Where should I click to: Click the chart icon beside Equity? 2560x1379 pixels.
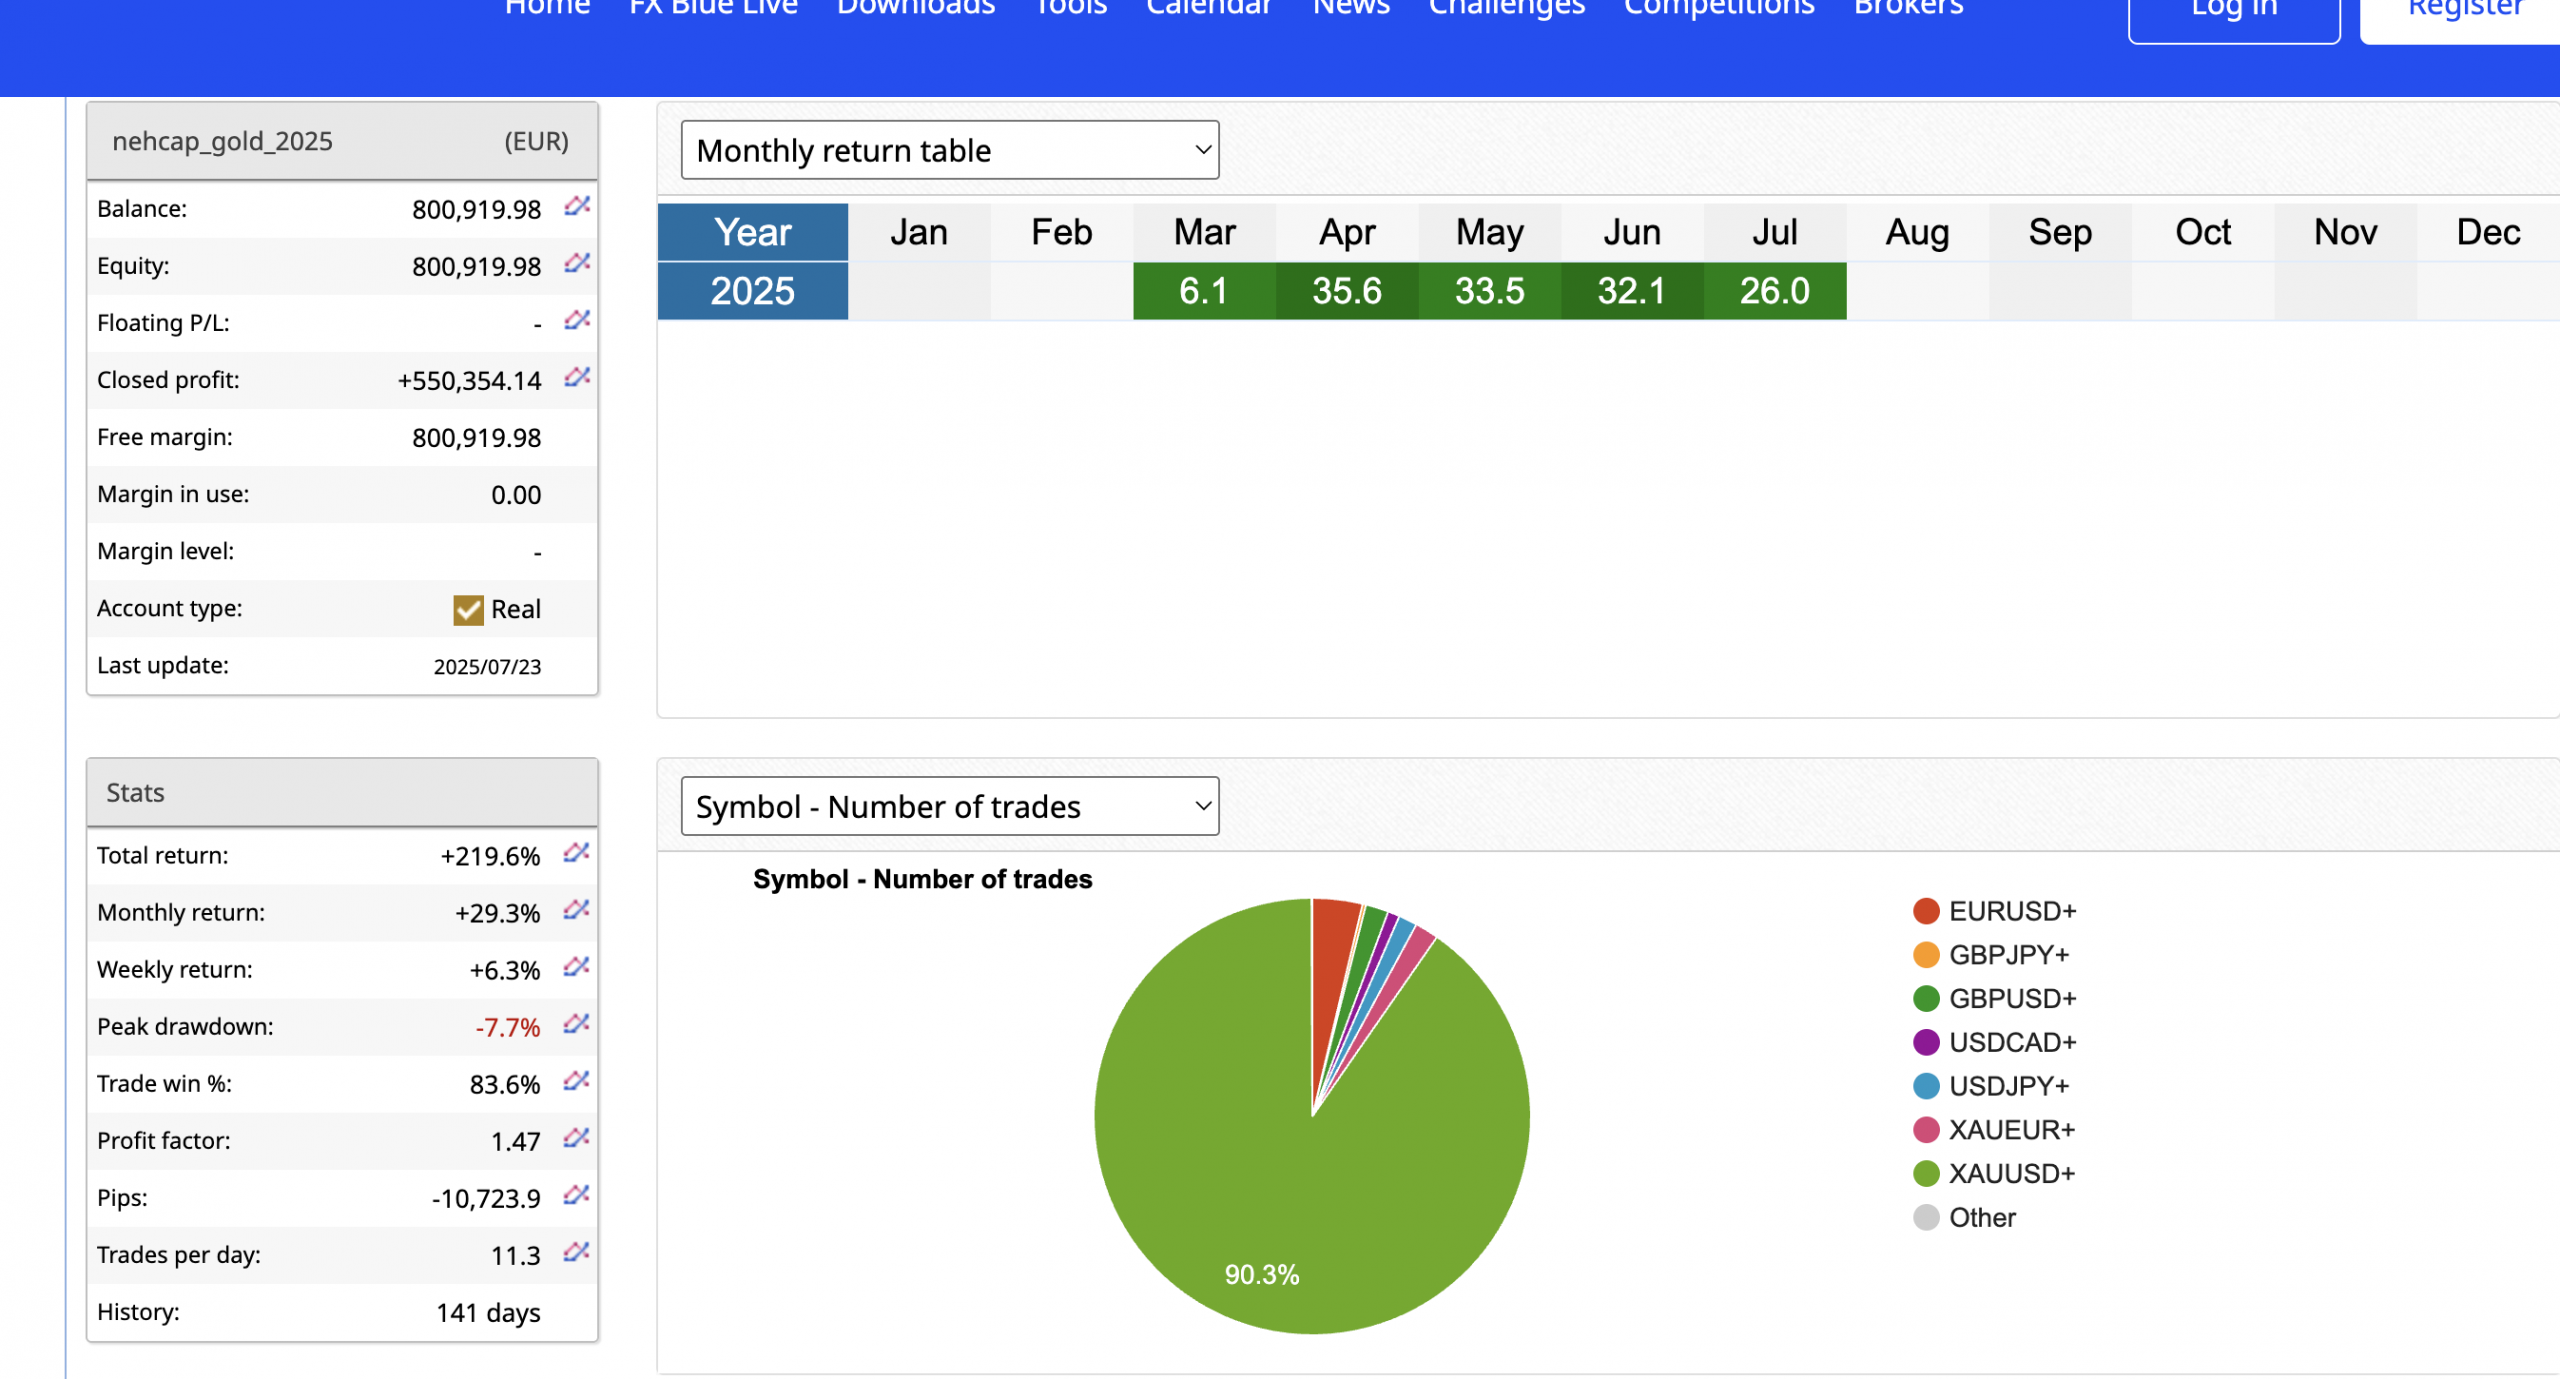point(577,263)
